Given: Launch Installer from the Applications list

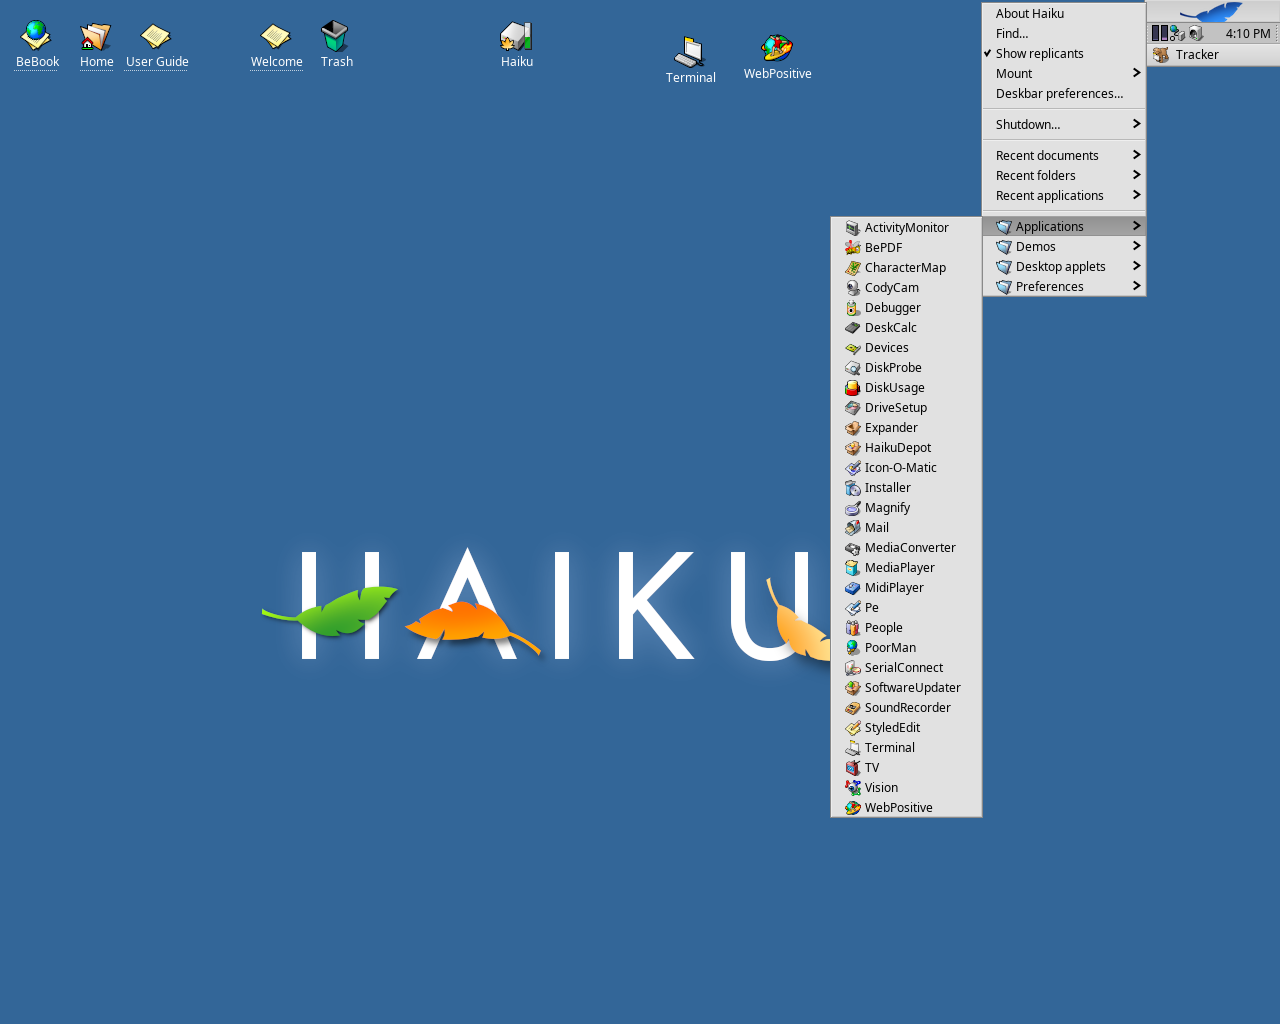Looking at the screenshot, I should (906, 488).
